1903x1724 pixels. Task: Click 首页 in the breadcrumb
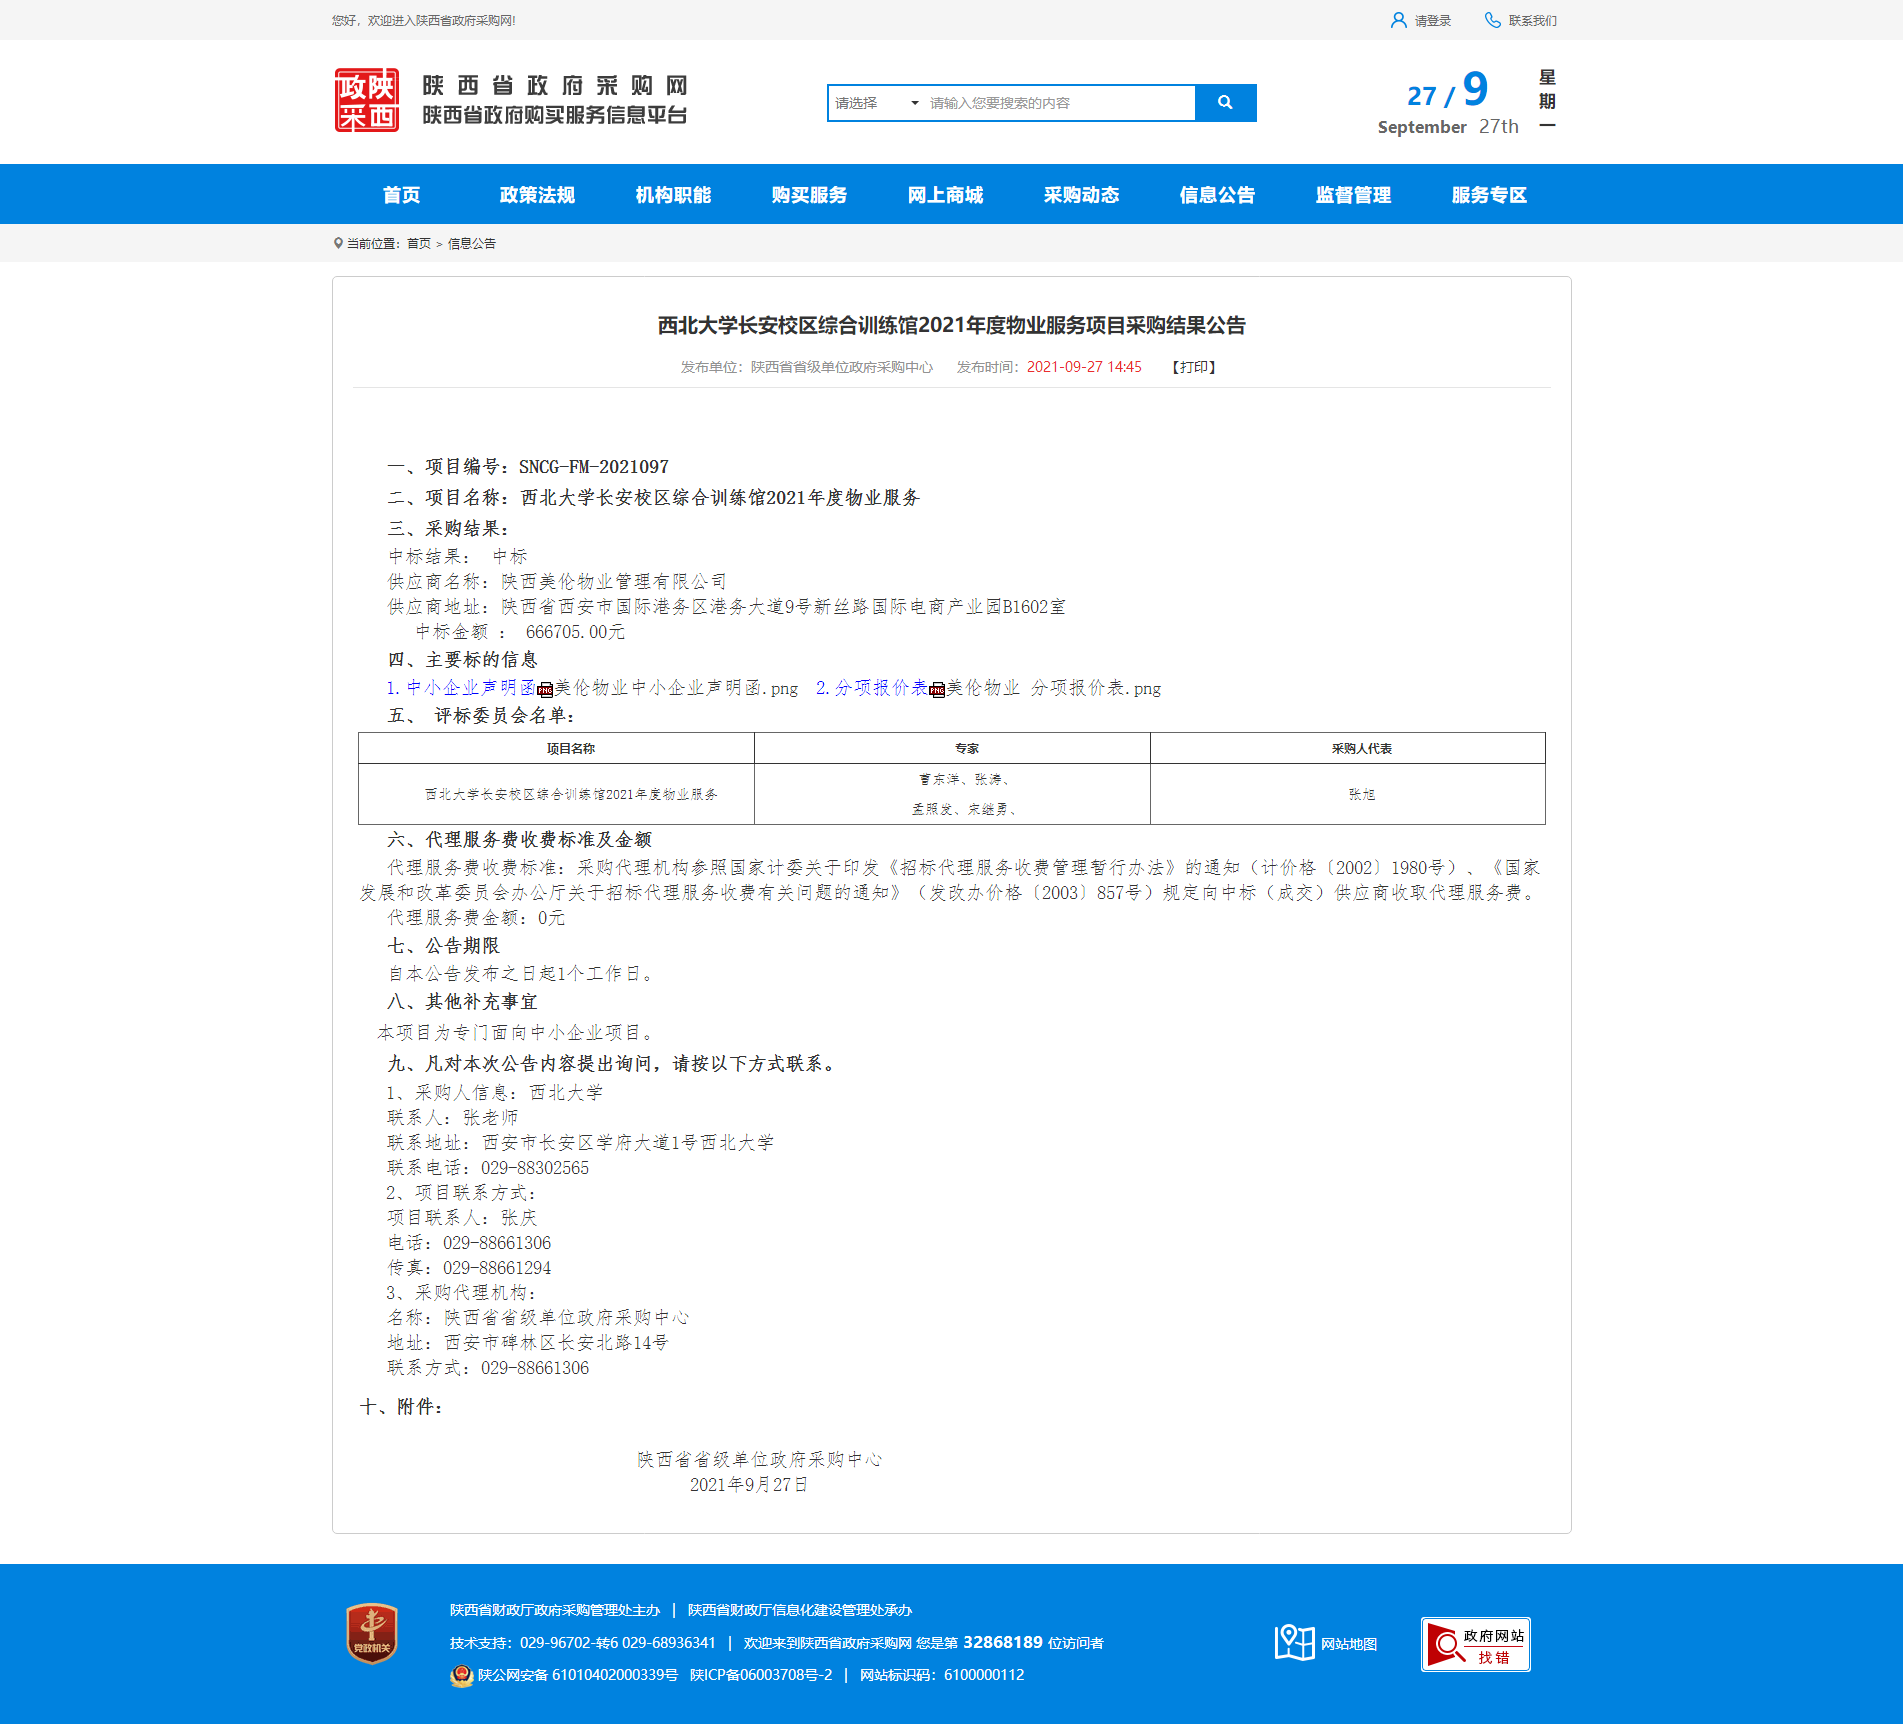pyautogui.click(x=418, y=244)
